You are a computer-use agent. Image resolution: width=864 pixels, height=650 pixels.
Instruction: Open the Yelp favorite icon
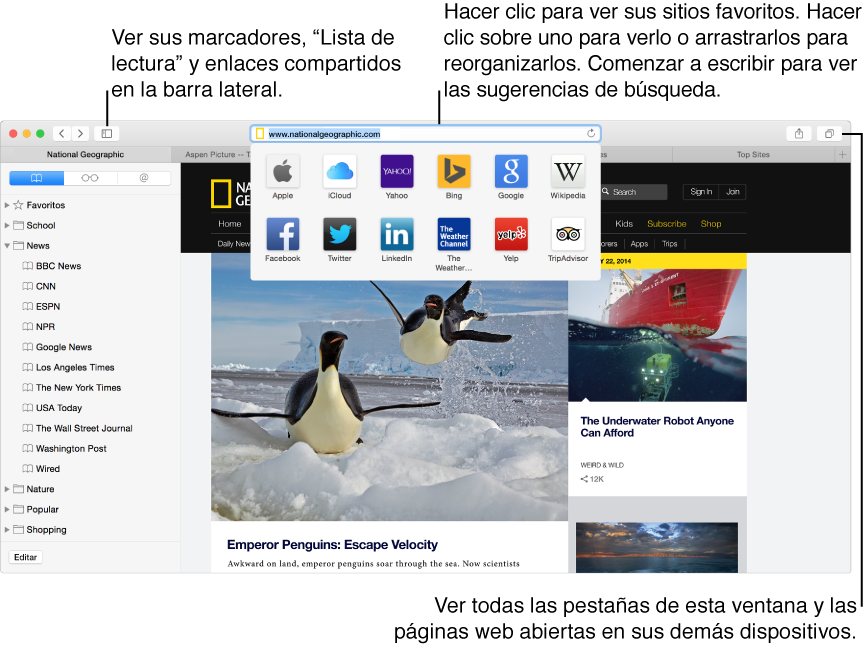pos(511,234)
